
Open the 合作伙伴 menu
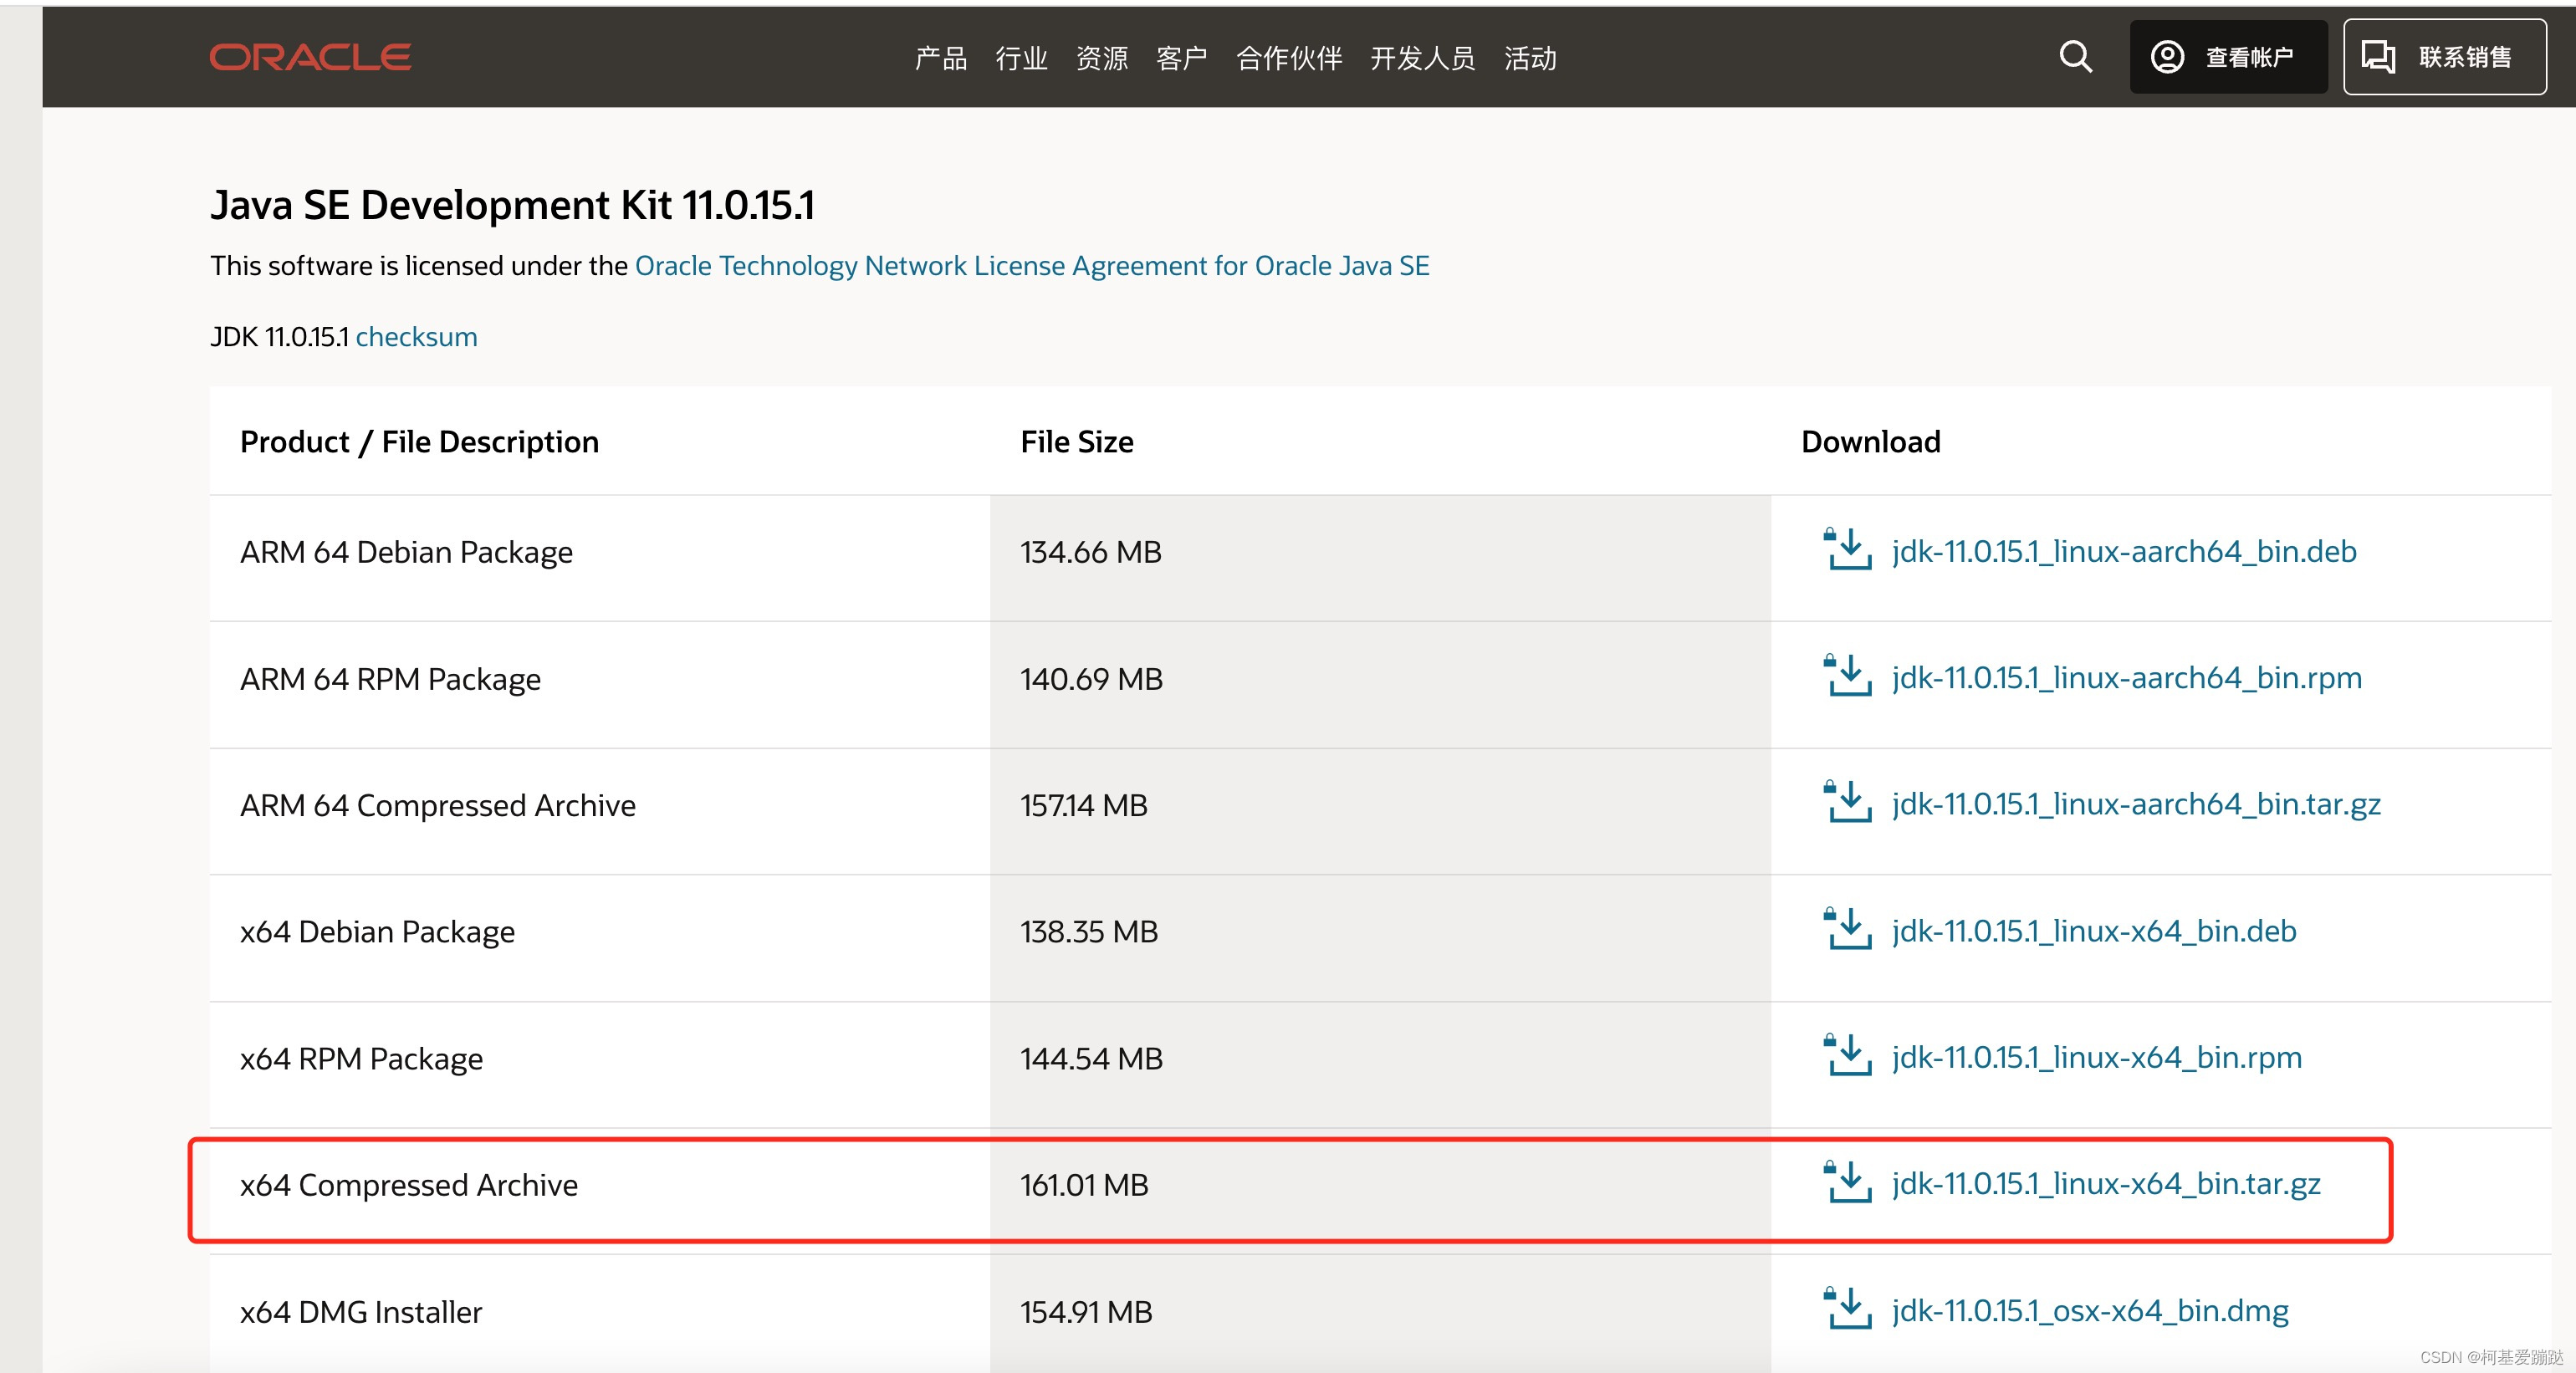coord(1289,58)
